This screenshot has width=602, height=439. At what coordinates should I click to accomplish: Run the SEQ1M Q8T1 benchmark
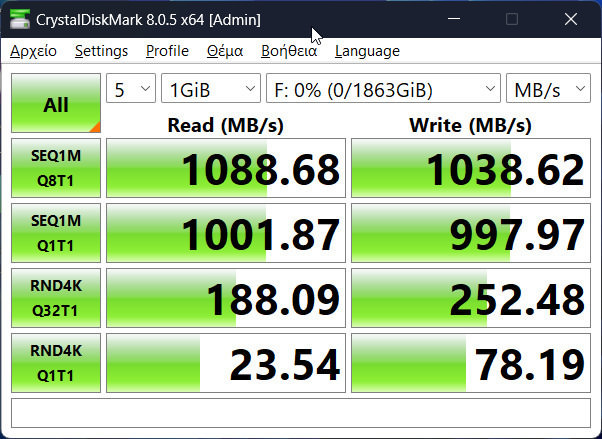pos(55,168)
